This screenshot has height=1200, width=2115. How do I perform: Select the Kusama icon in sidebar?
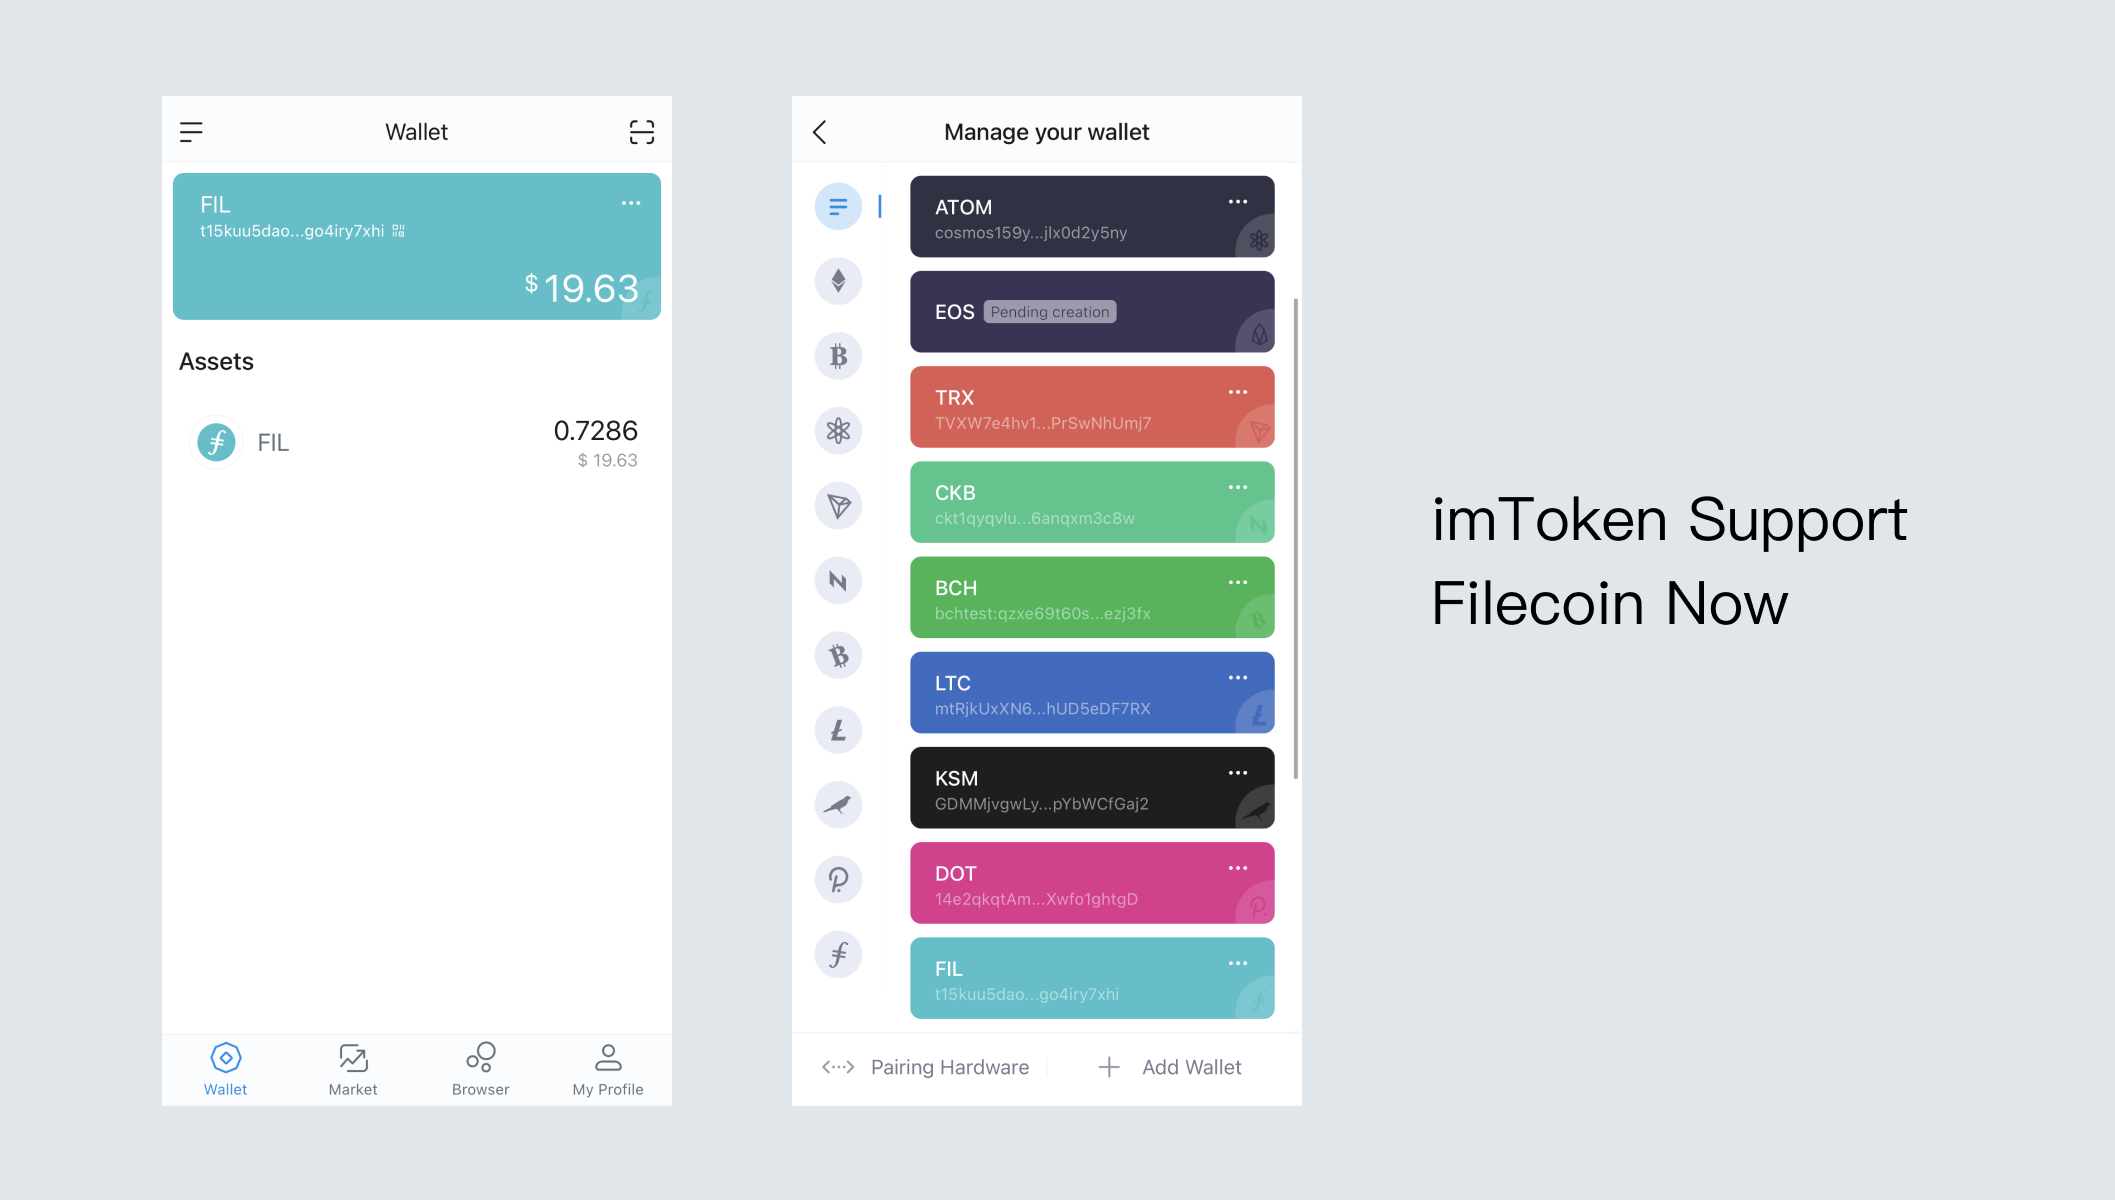coord(838,805)
